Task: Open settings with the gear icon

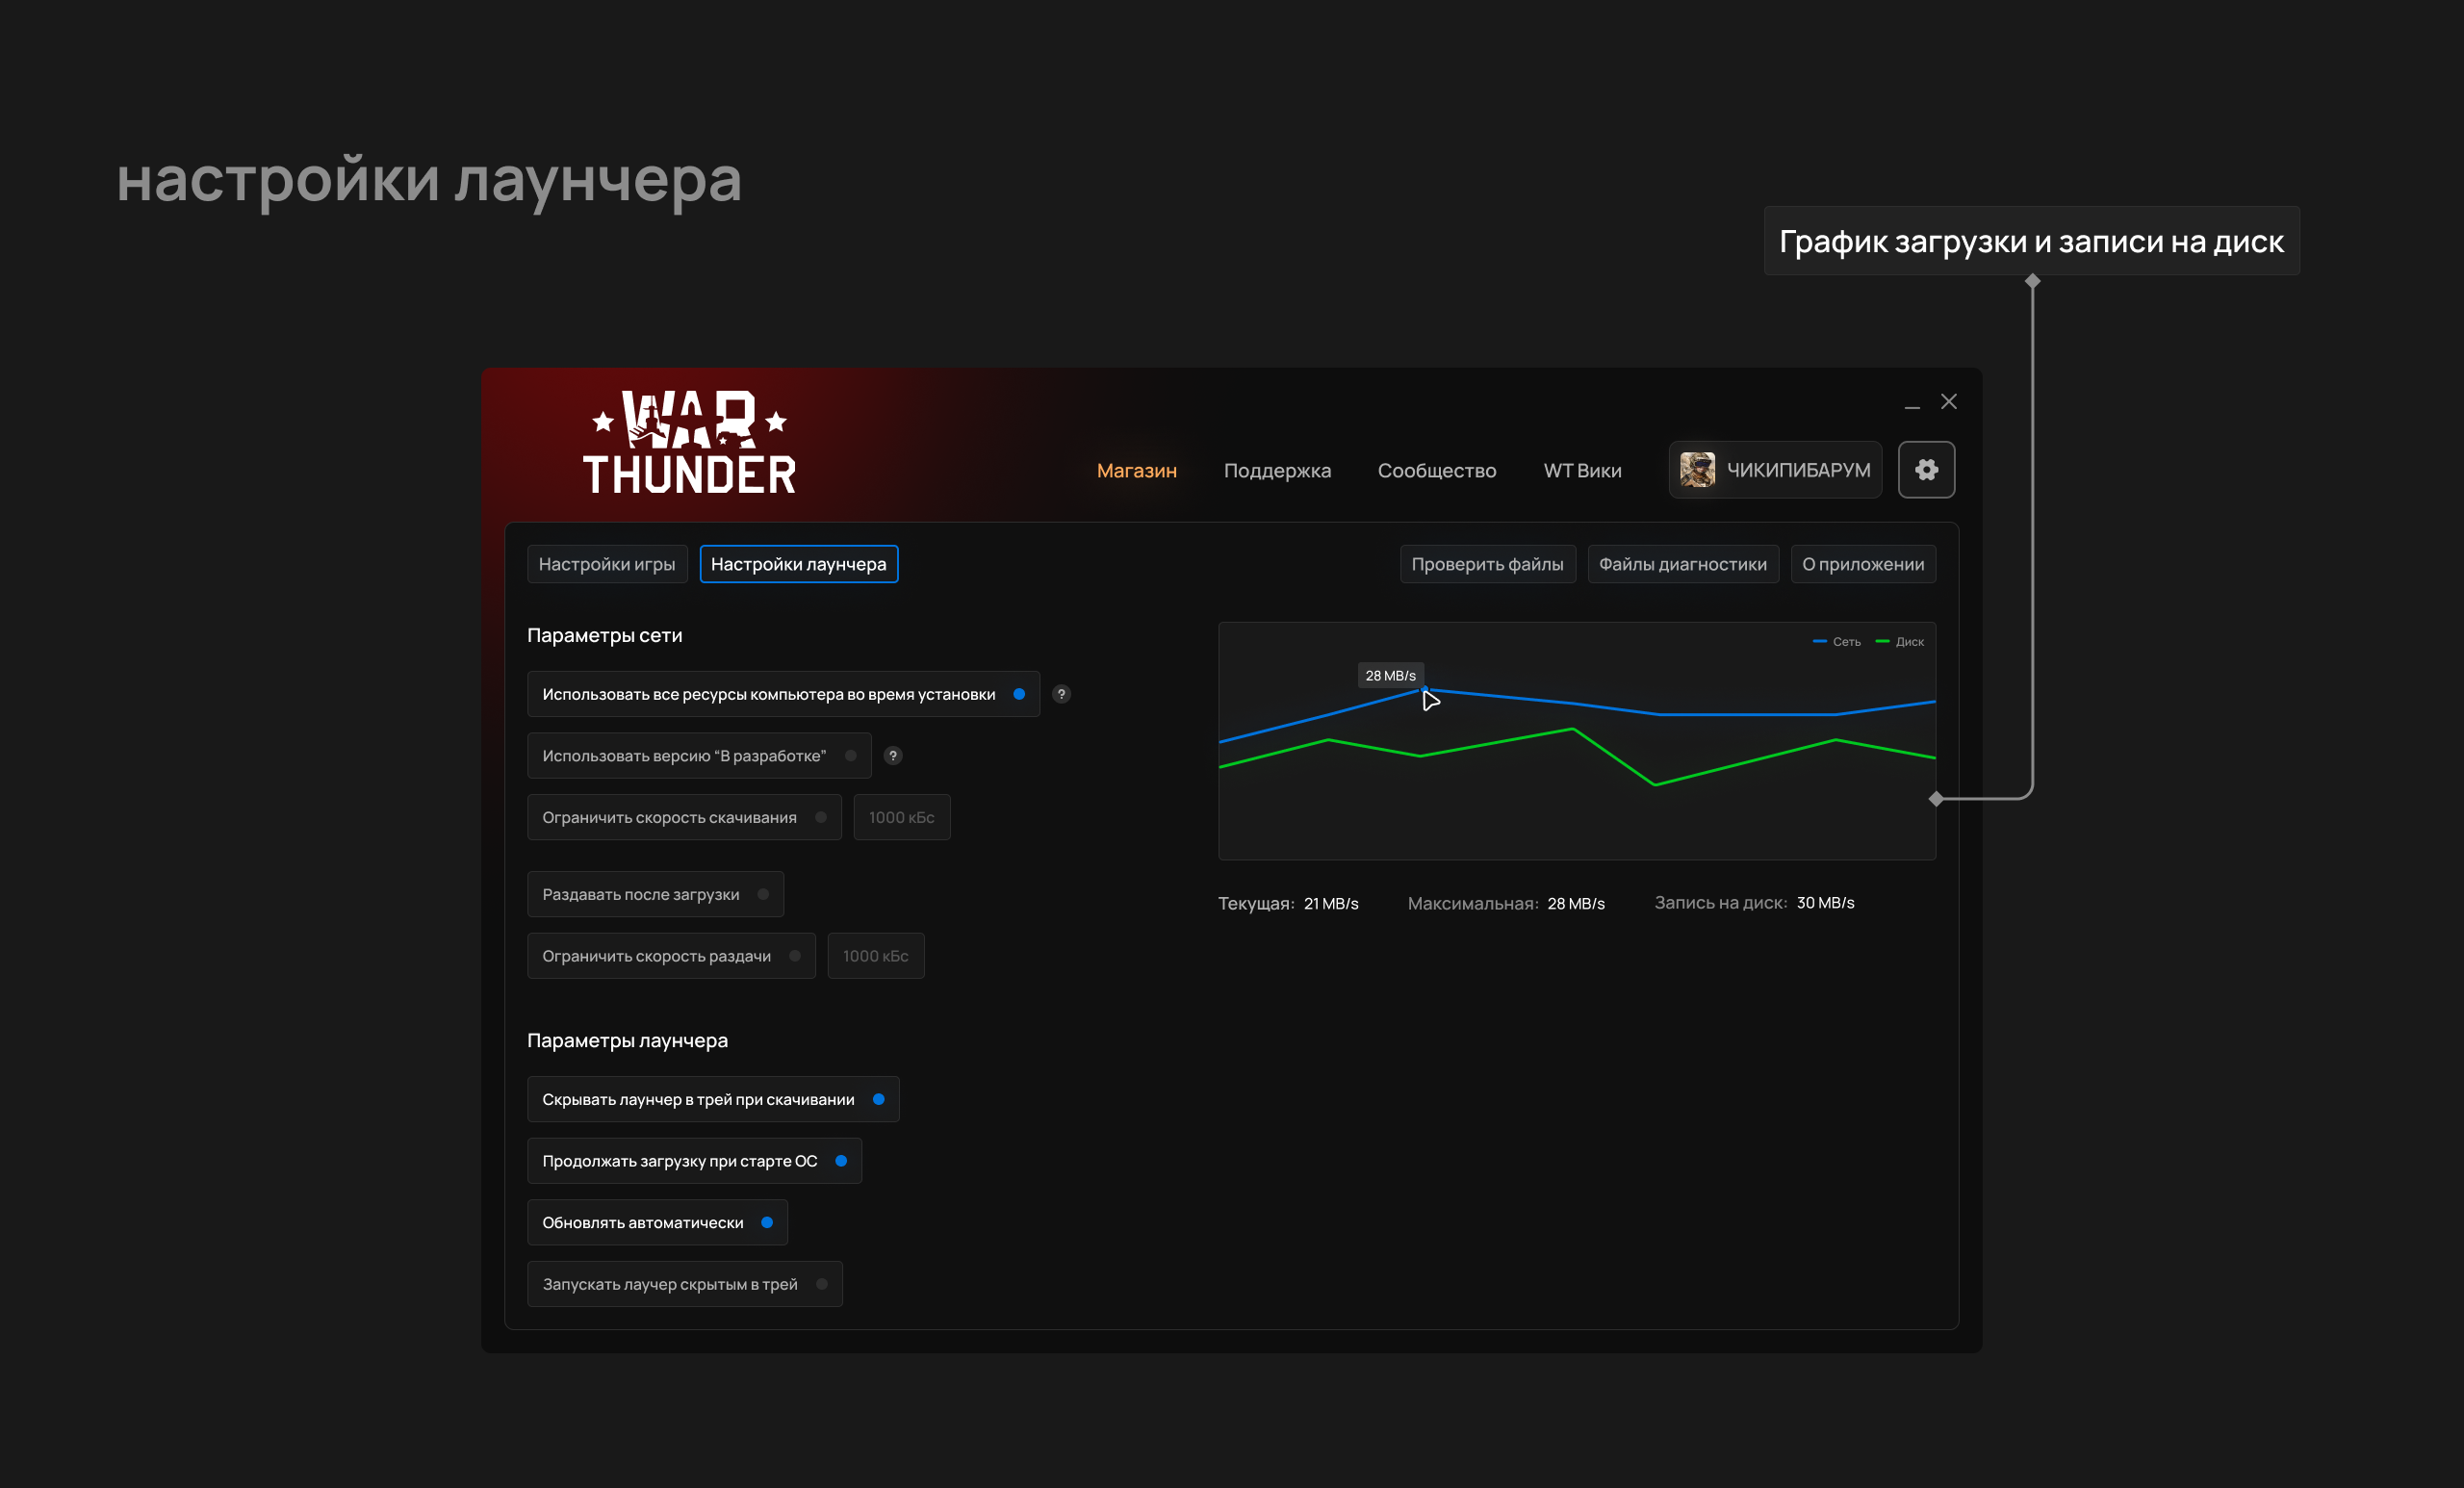Action: [1926, 470]
